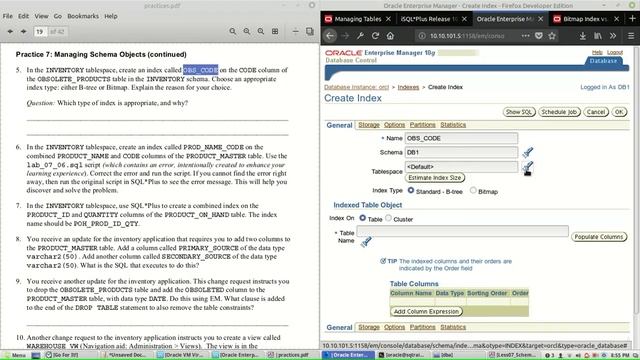
Task: Open the top Storage tab
Action: tap(369, 125)
